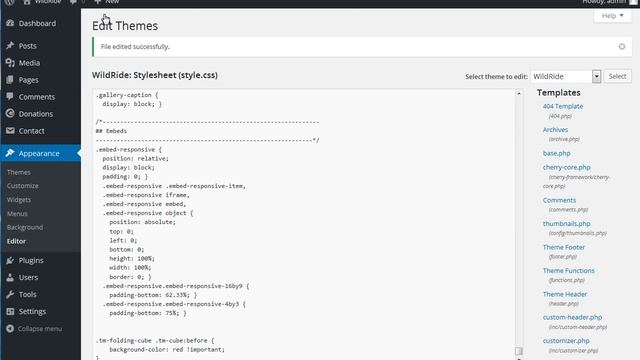This screenshot has width=640, height=360.
Task: Open the Users menu
Action: click(x=28, y=278)
